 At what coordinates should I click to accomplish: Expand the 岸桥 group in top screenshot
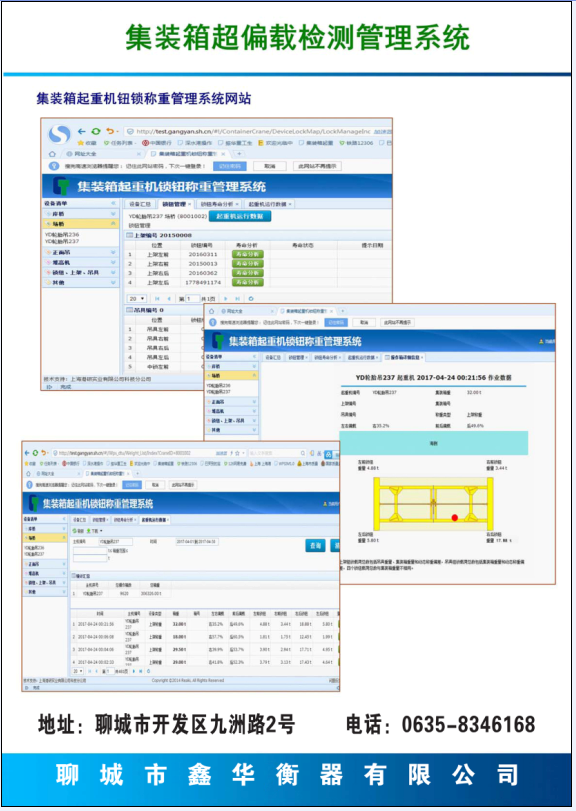tap(81, 214)
